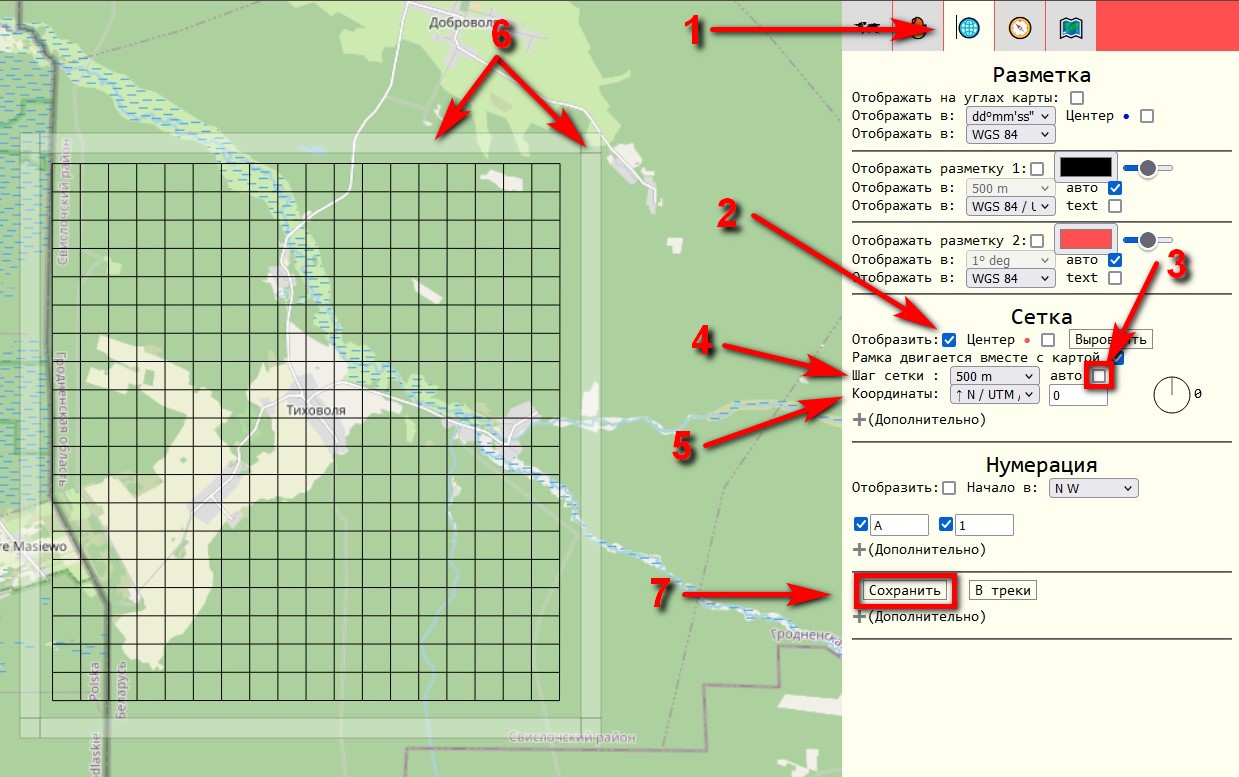Enable Отображать разметку 1 checkbox
The height and width of the screenshot is (777, 1239).
(x=1037, y=169)
